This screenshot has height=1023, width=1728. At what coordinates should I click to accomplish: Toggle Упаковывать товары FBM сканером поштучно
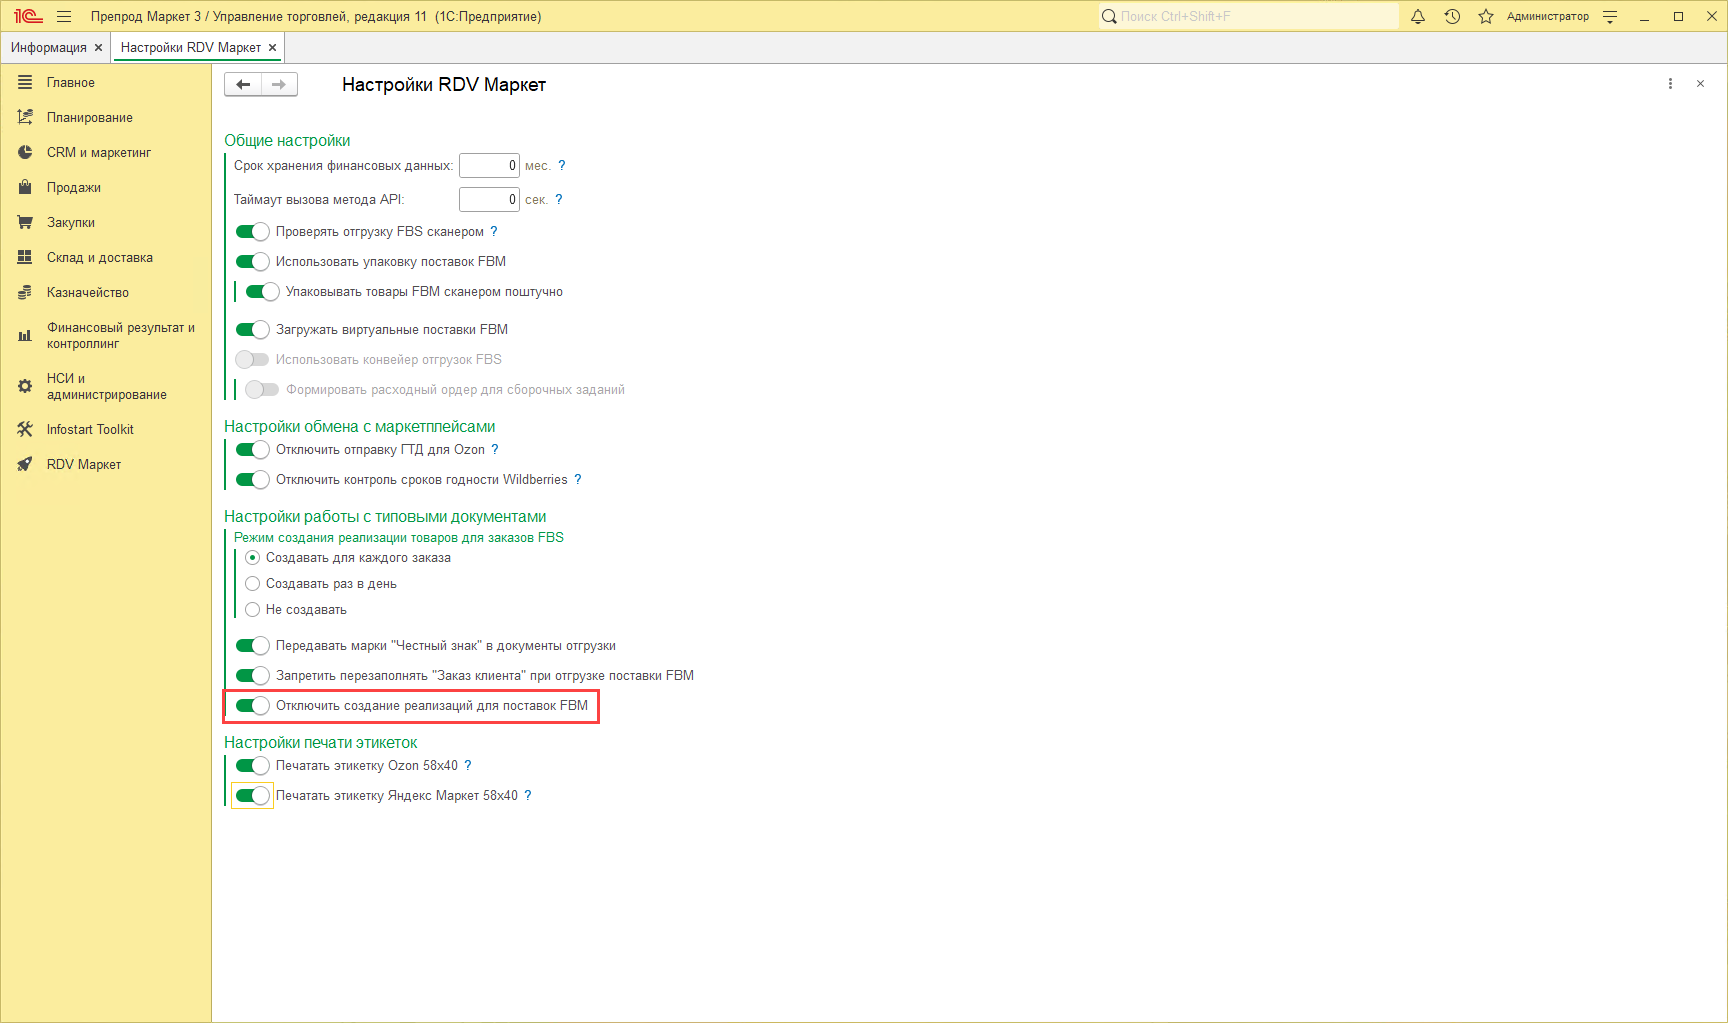click(x=262, y=291)
